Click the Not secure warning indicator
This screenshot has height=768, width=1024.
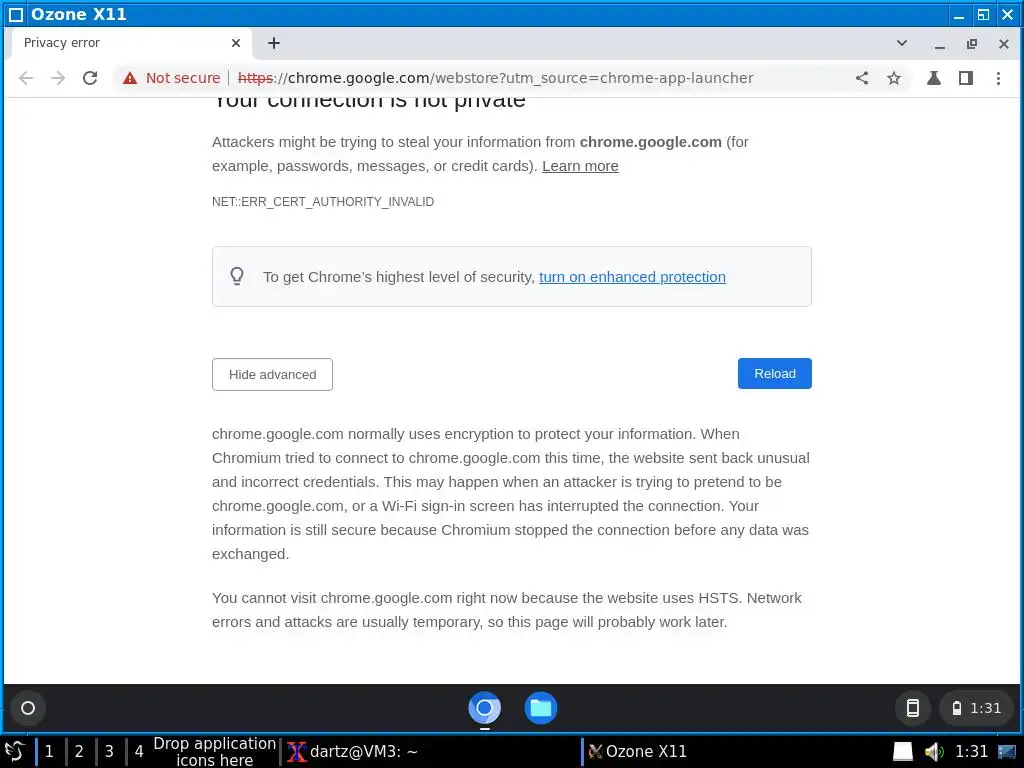click(x=172, y=78)
